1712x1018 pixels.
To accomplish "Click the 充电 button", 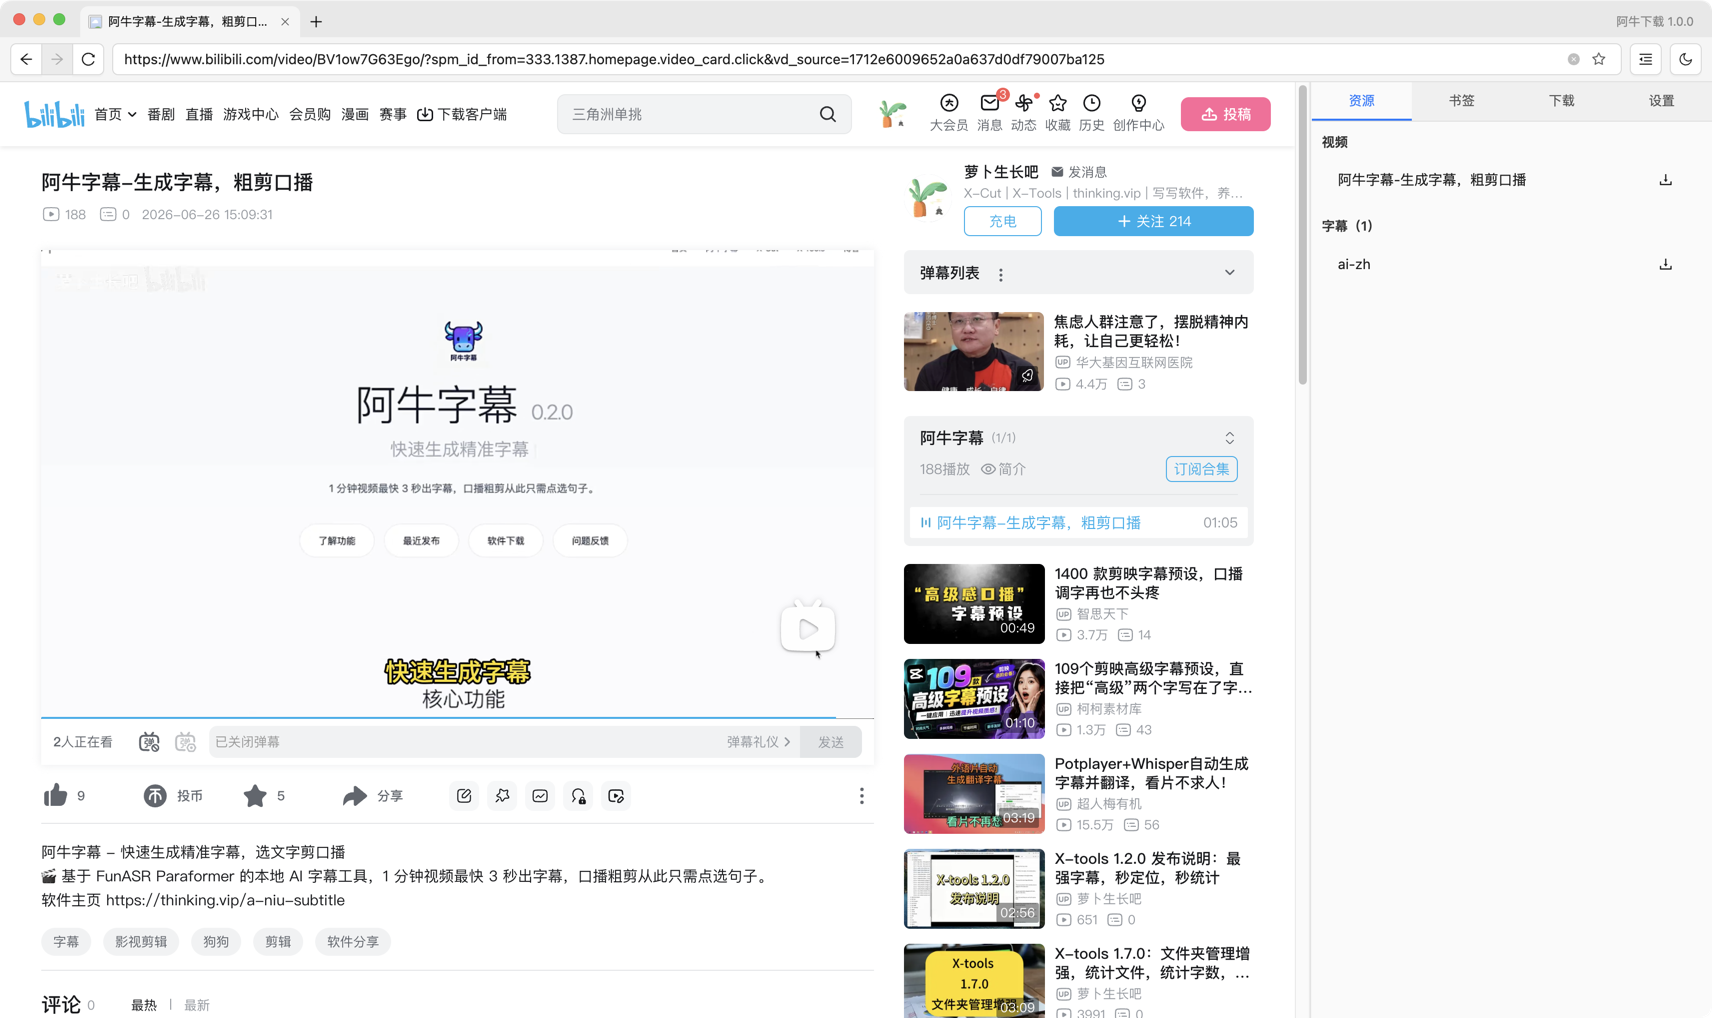I will point(1003,221).
